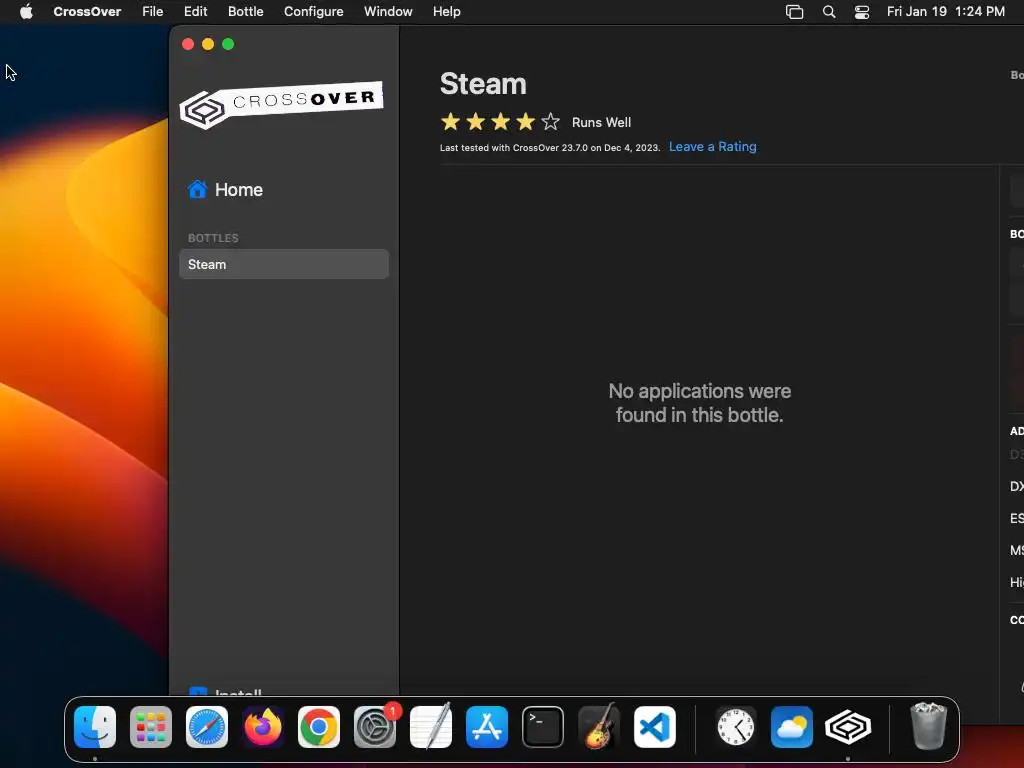The height and width of the screenshot is (768, 1024).
Task: Open TextEdit from the Dock
Action: [x=431, y=726]
